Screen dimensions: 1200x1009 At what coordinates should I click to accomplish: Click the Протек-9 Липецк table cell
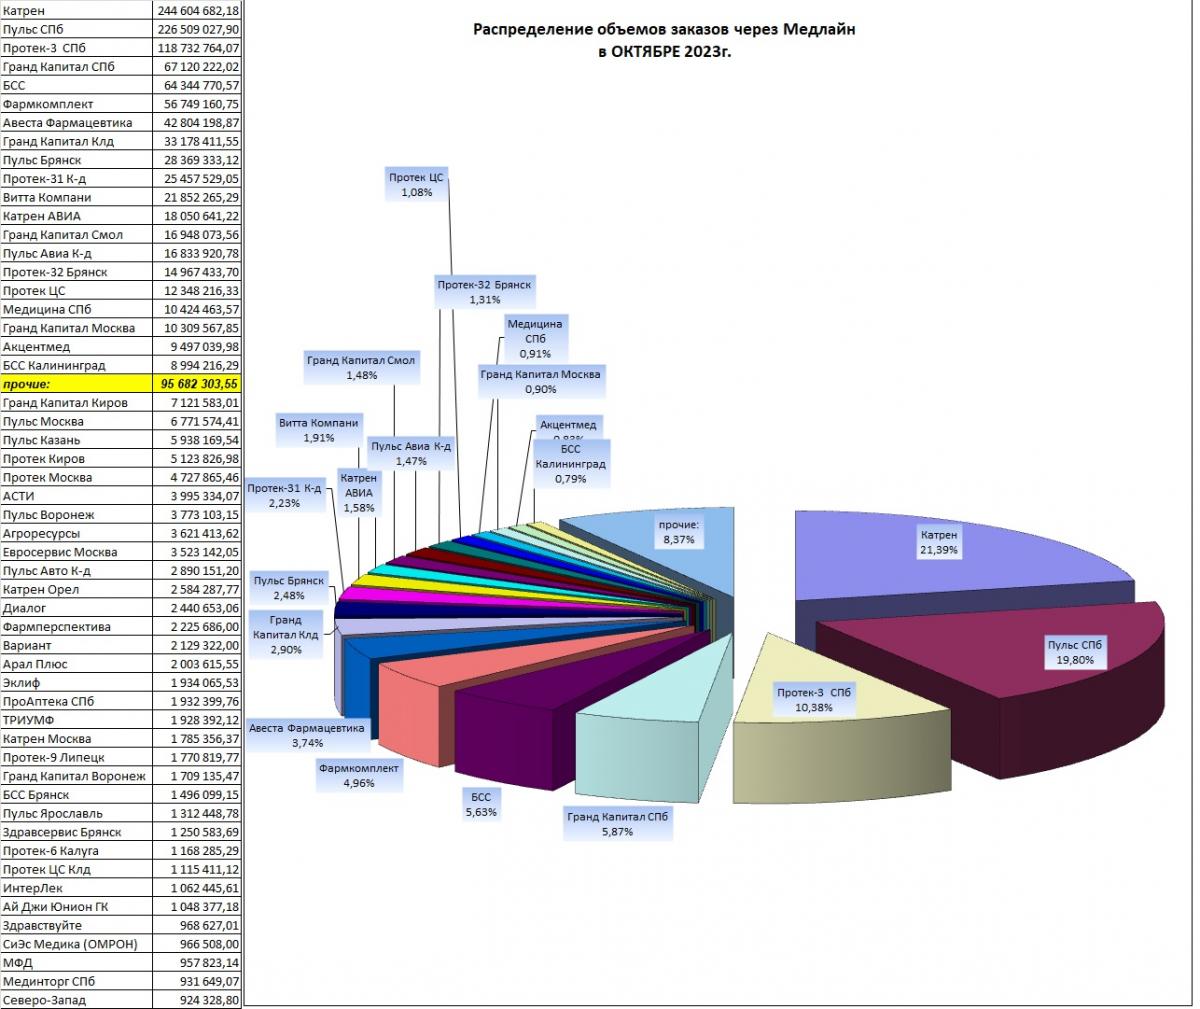(77, 757)
